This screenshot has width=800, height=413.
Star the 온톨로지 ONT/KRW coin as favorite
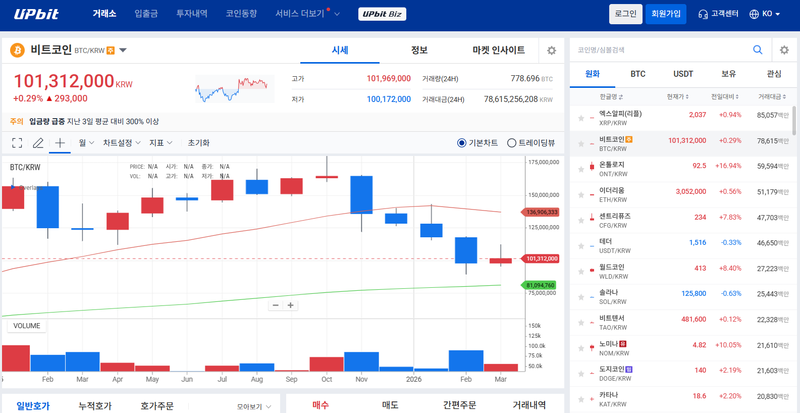tap(580, 166)
